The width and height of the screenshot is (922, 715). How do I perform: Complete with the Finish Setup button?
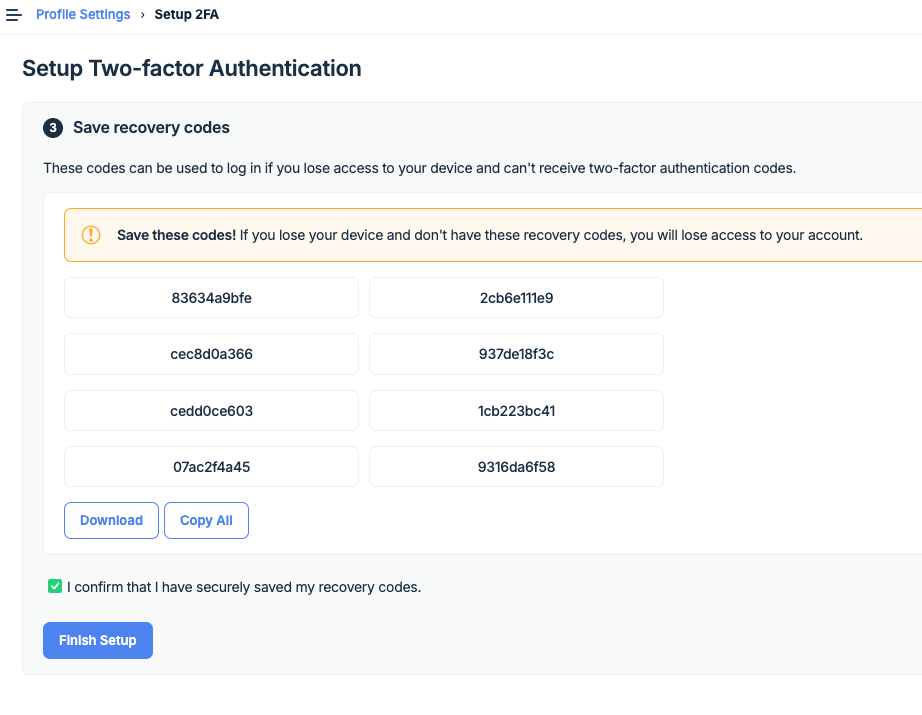coord(98,640)
